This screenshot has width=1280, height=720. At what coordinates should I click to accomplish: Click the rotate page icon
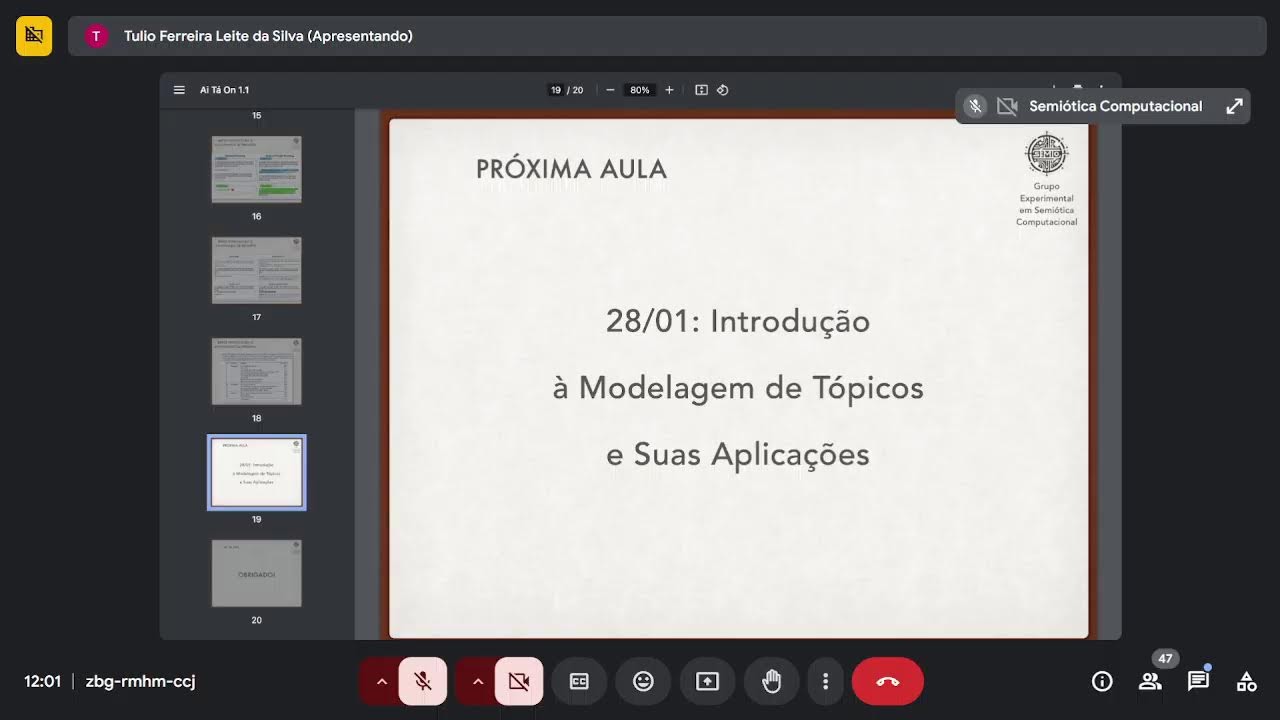click(x=723, y=90)
